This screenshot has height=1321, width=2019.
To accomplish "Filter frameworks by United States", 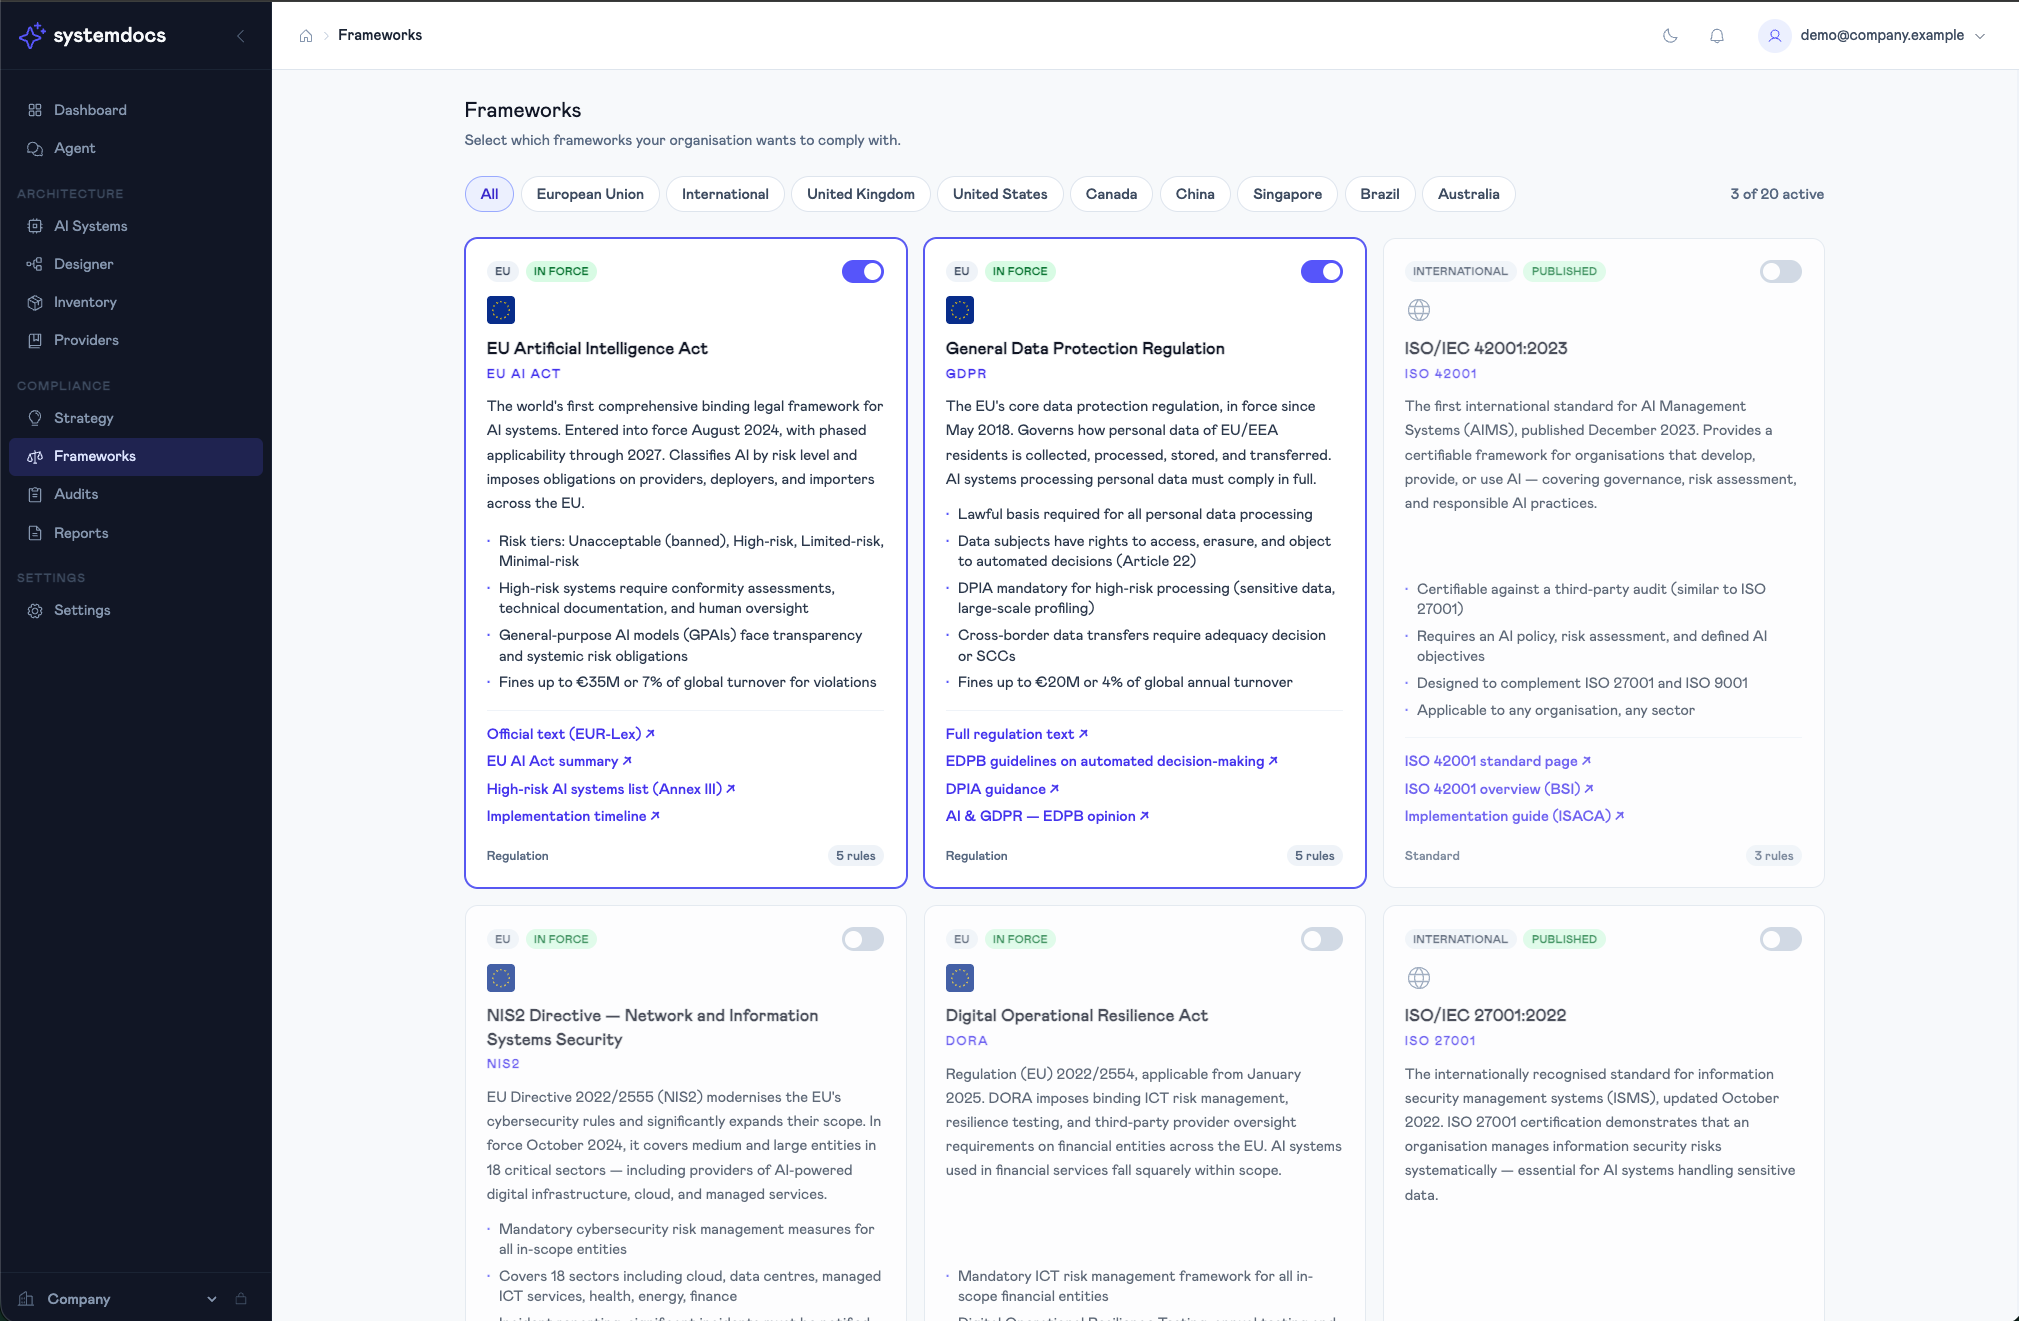I will pos(1000,194).
